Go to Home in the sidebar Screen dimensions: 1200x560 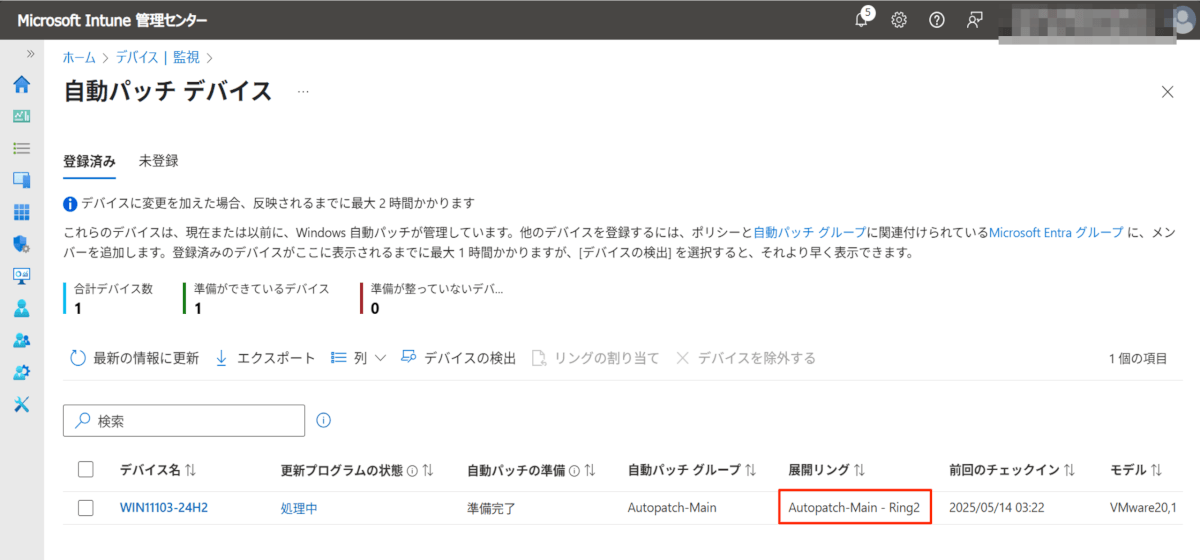tap(21, 84)
